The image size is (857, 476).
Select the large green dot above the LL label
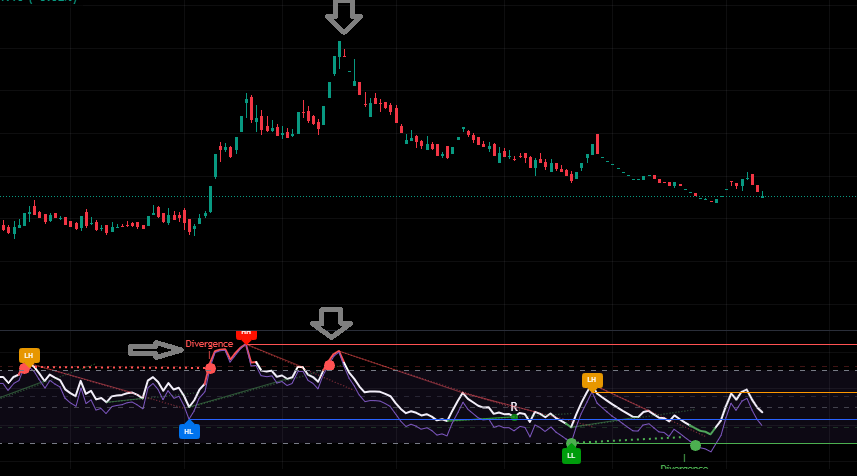(x=571, y=442)
